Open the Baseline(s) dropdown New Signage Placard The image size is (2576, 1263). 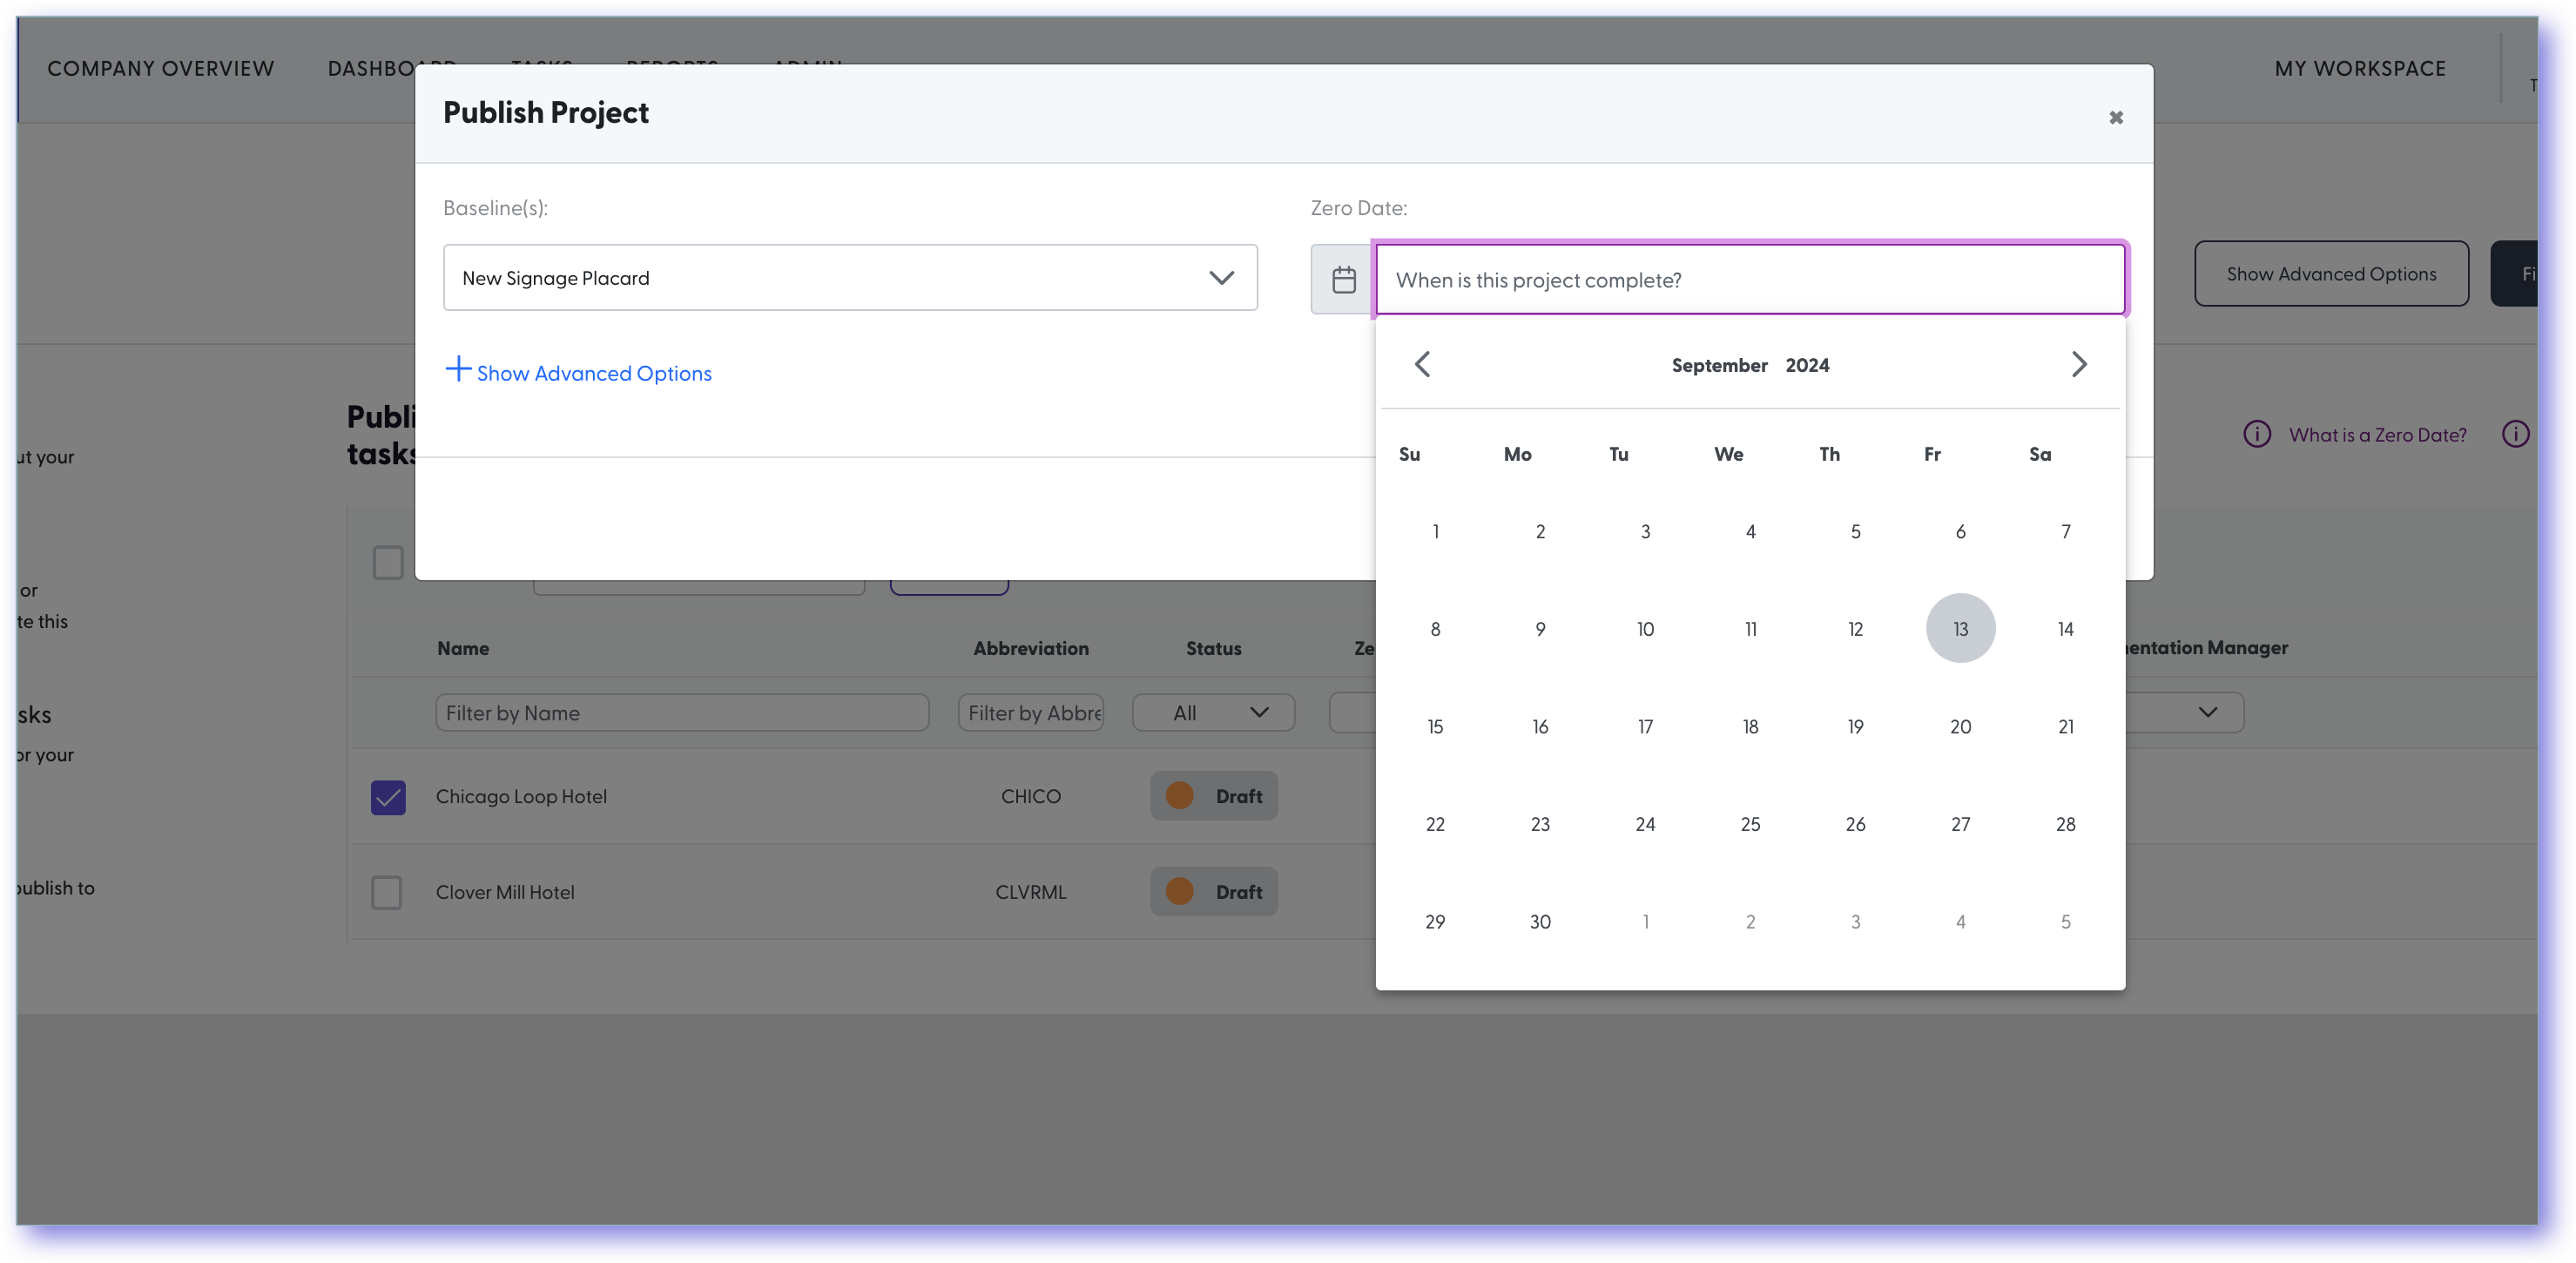[850, 278]
